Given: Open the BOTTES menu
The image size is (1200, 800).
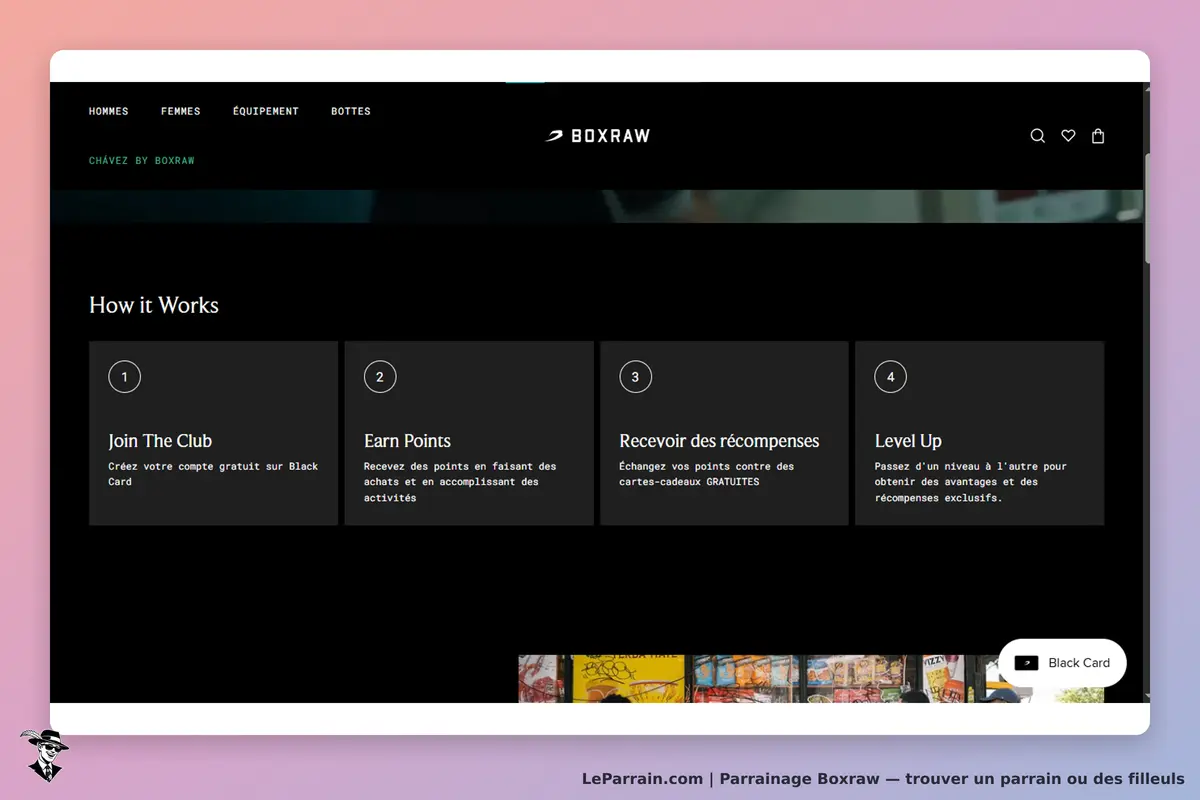Looking at the screenshot, I should tap(351, 111).
